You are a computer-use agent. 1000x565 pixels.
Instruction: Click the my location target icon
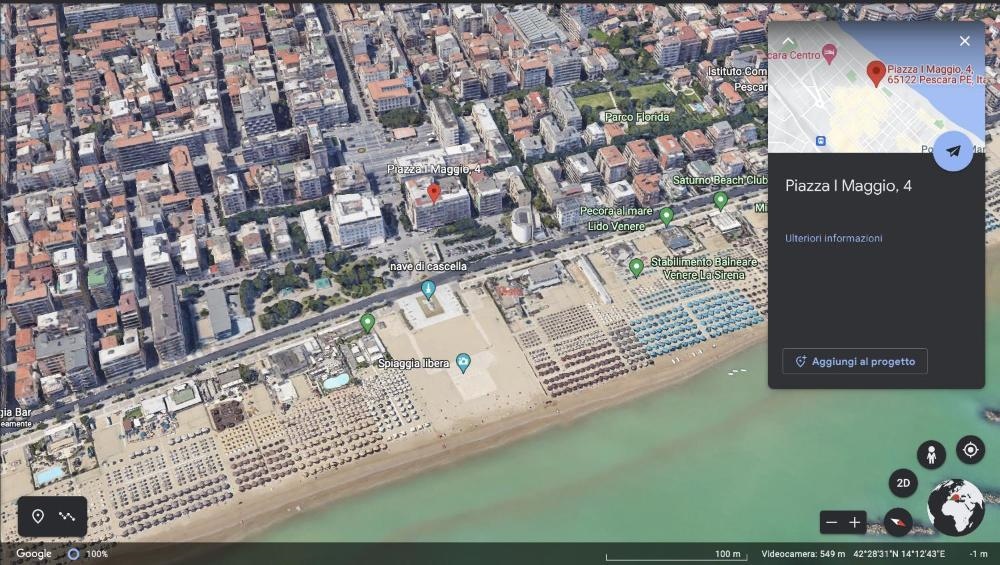[970, 450]
